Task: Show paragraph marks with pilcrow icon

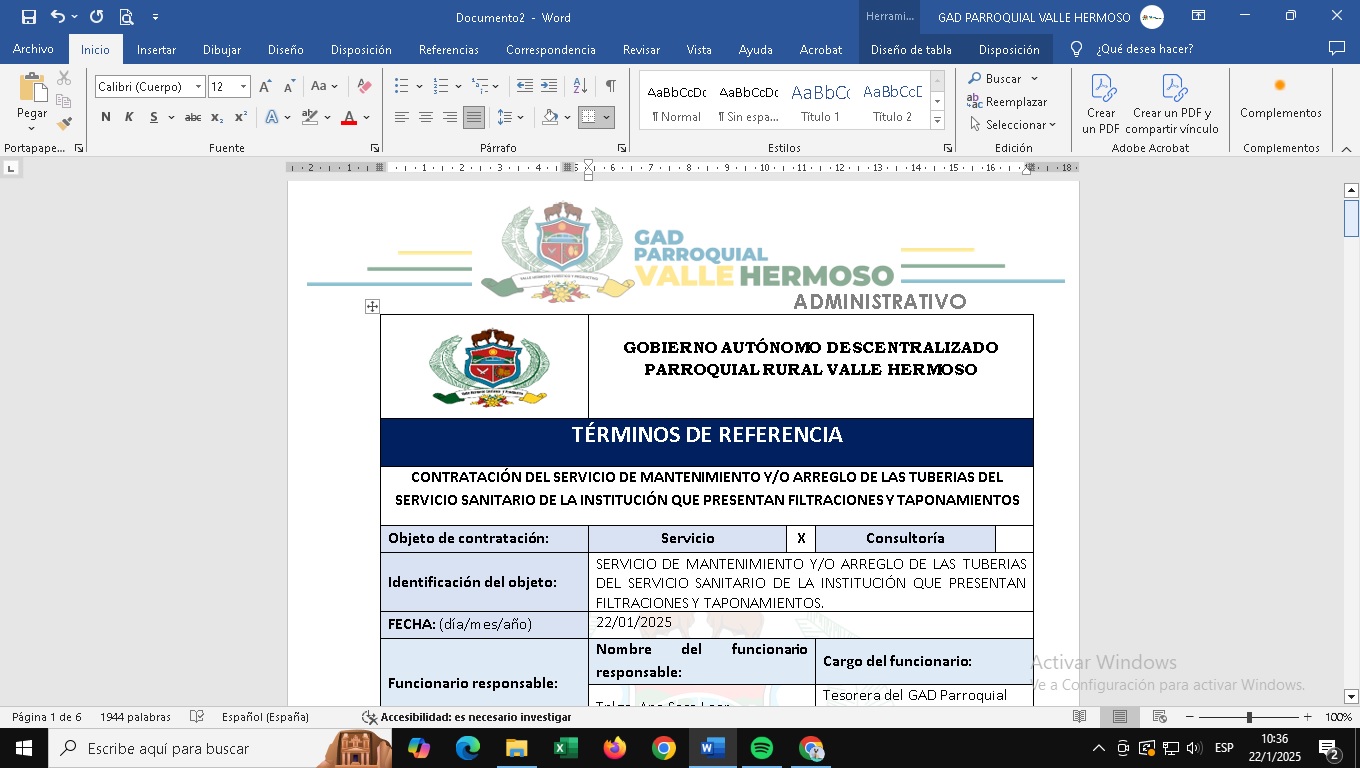Action: click(x=610, y=86)
